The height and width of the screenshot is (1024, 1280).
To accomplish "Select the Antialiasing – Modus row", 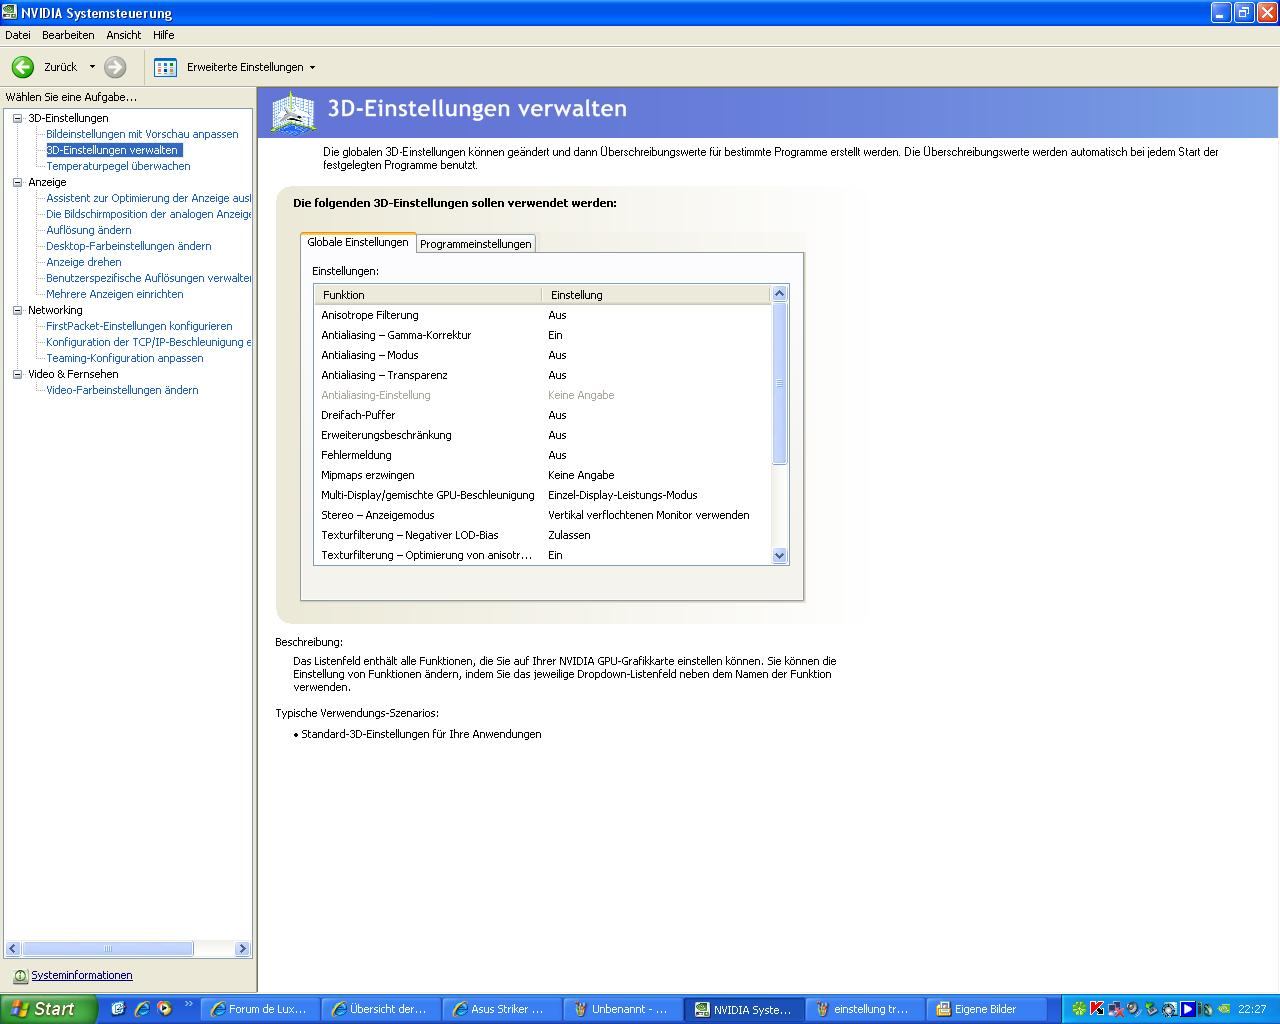I will (543, 355).
